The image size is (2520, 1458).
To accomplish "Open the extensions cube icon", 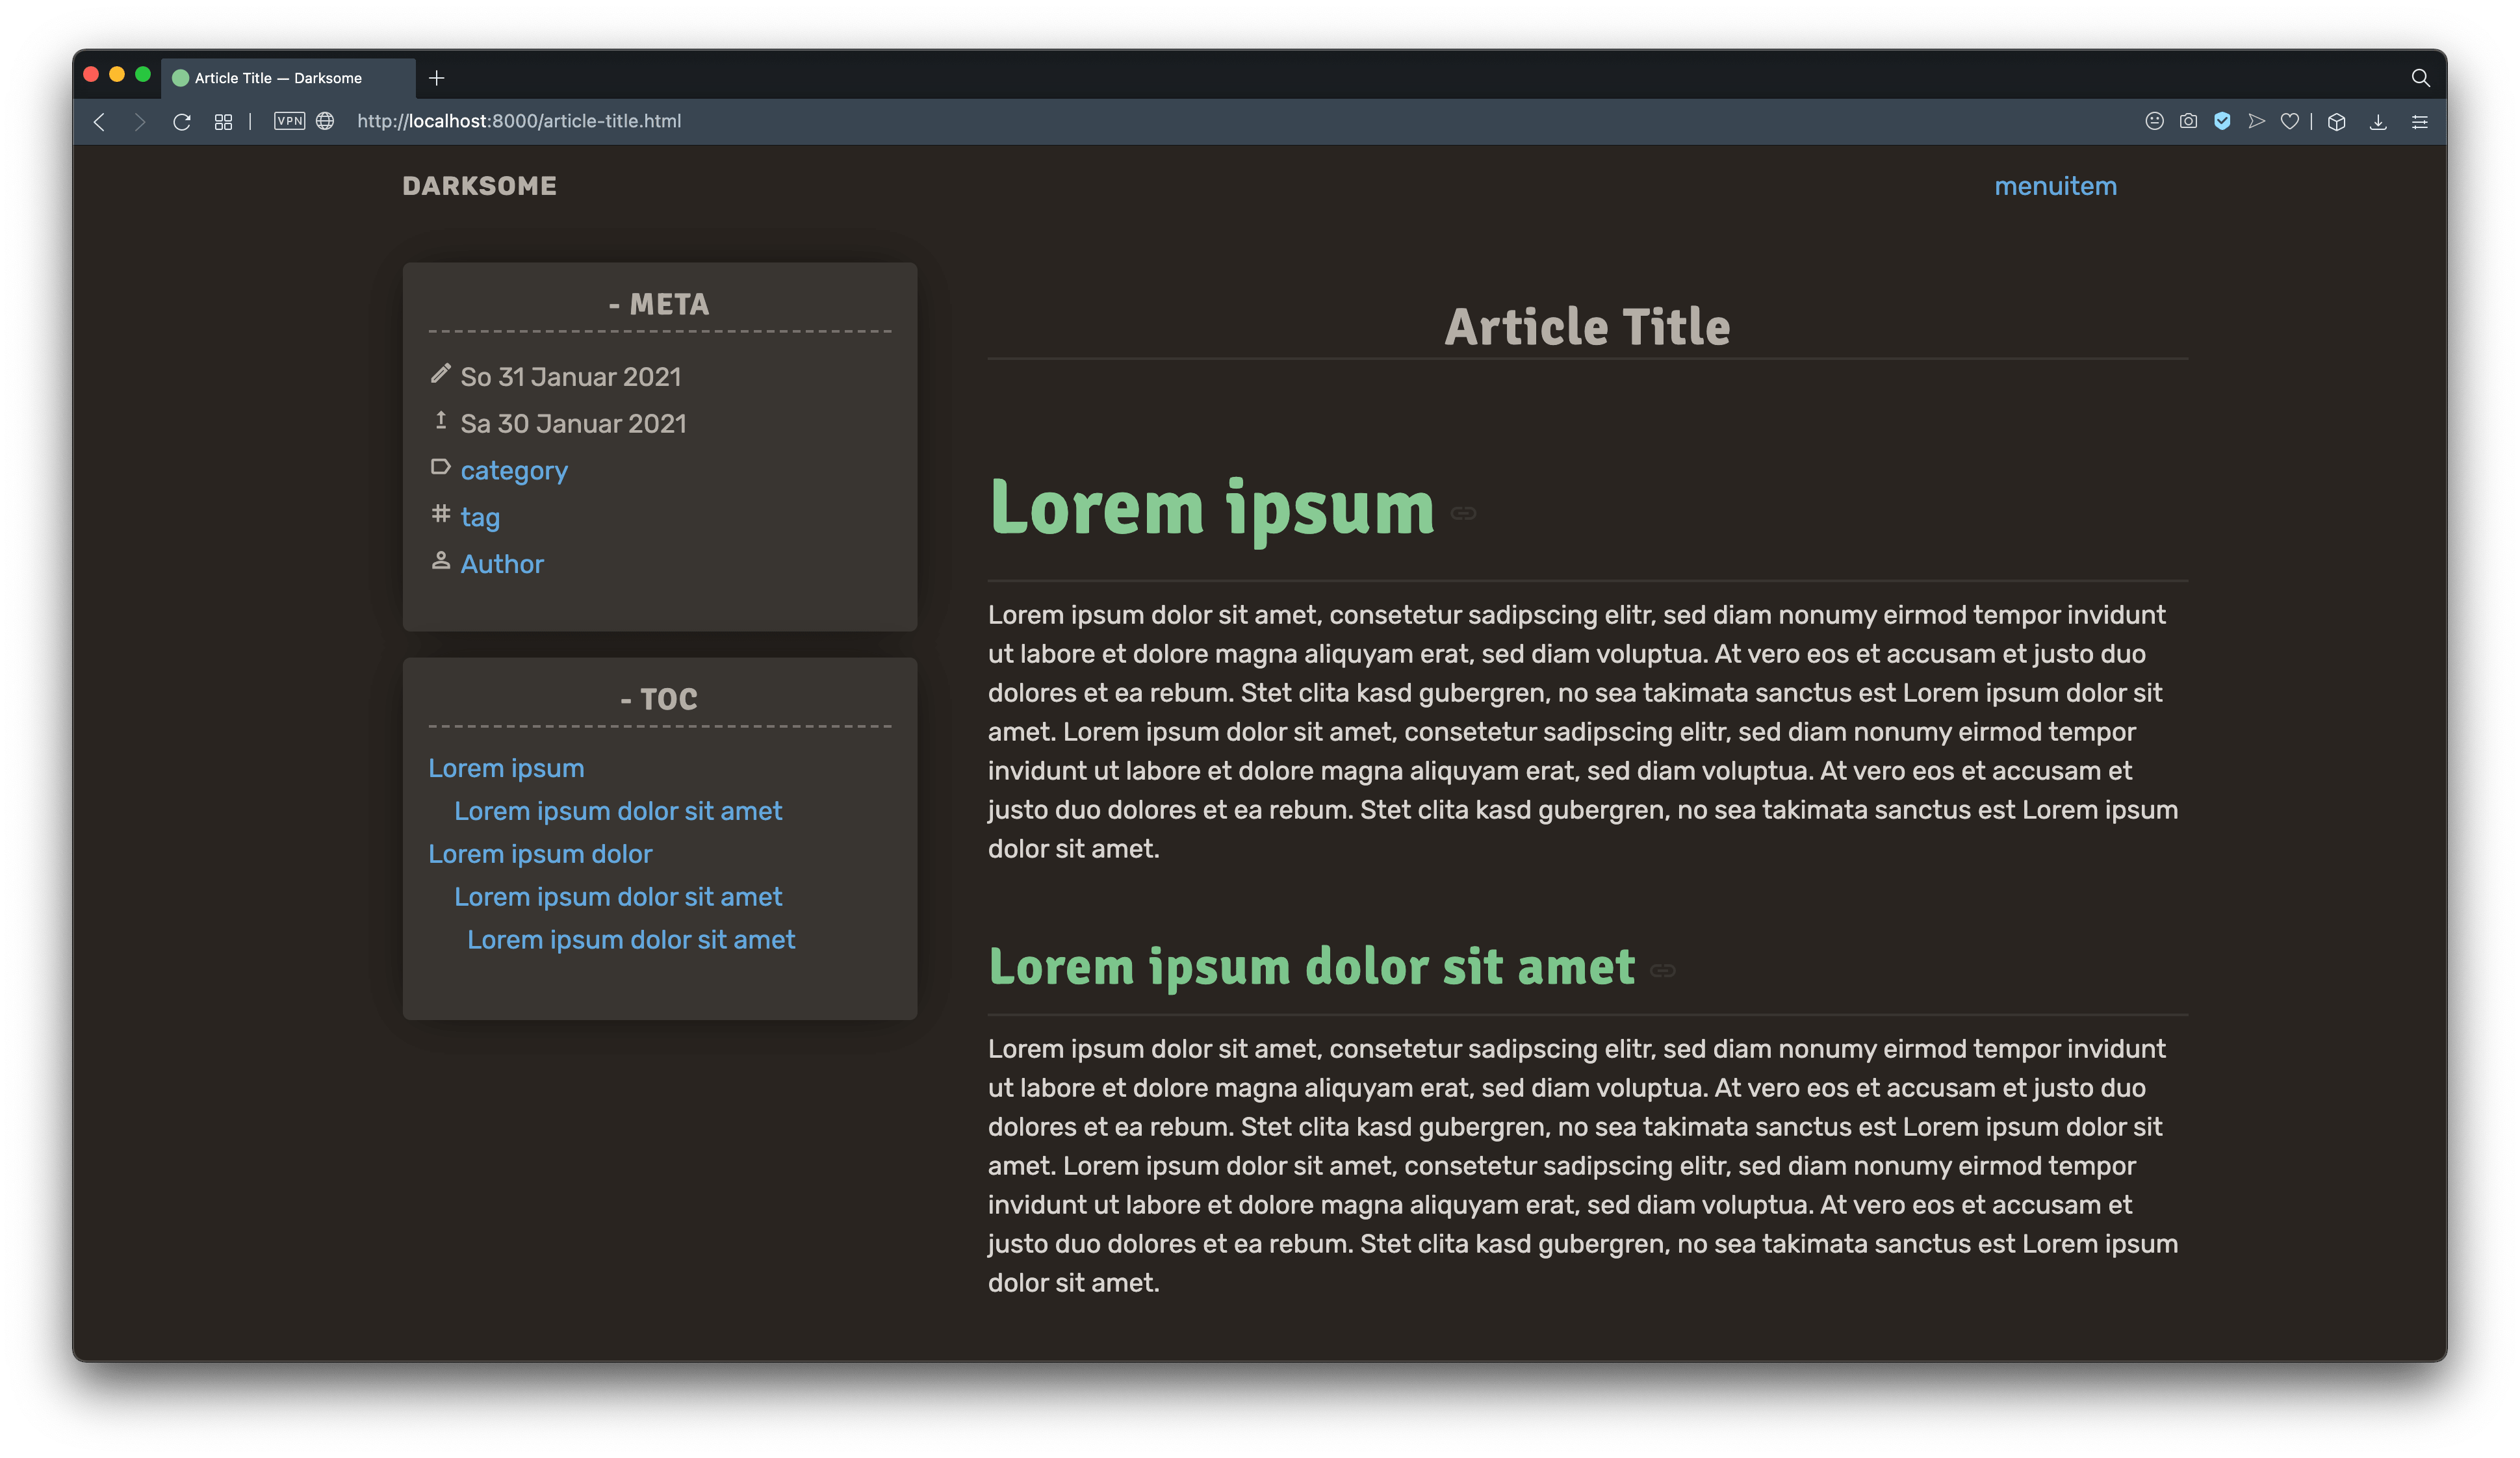I will (x=2336, y=122).
